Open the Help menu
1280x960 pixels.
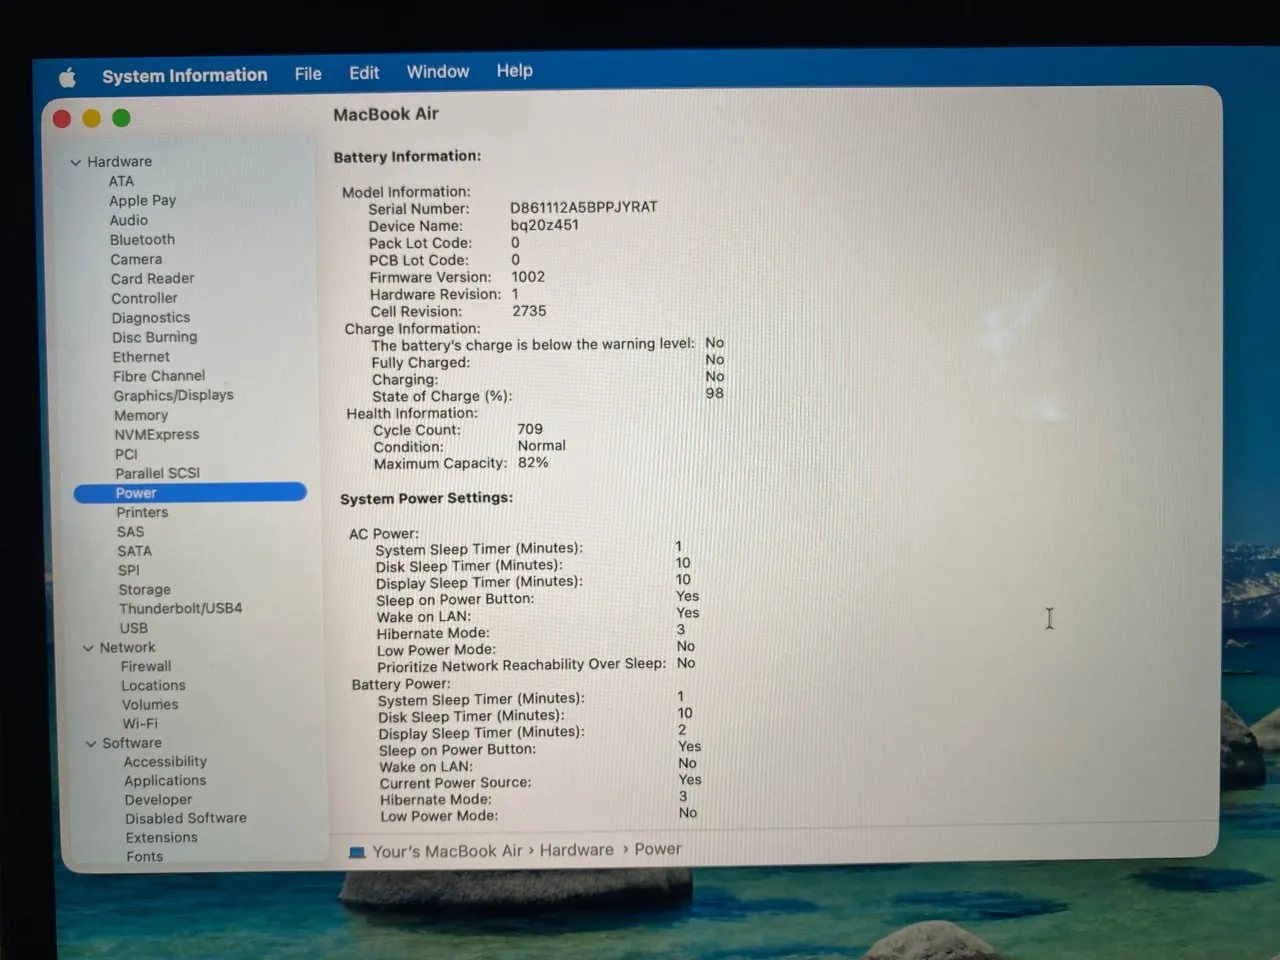[515, 71]
